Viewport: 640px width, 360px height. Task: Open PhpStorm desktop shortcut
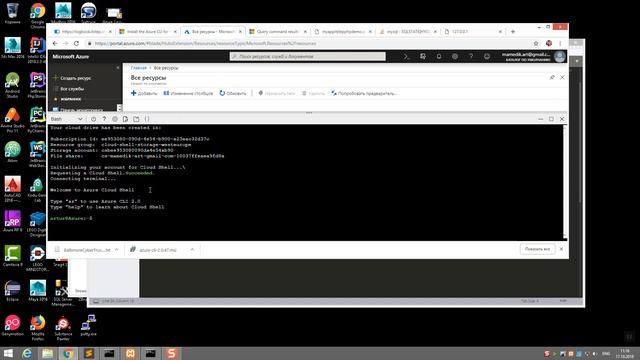point(37,85)
